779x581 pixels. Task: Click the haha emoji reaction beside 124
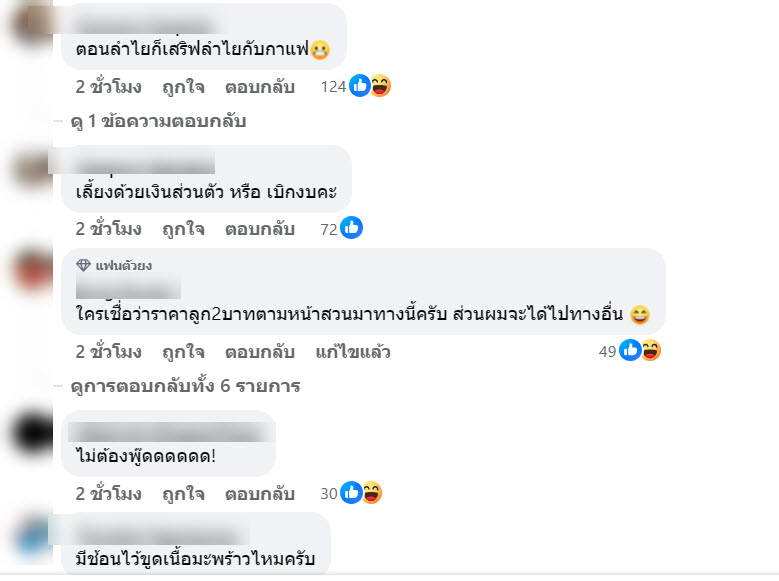click(x=380, y=87)
